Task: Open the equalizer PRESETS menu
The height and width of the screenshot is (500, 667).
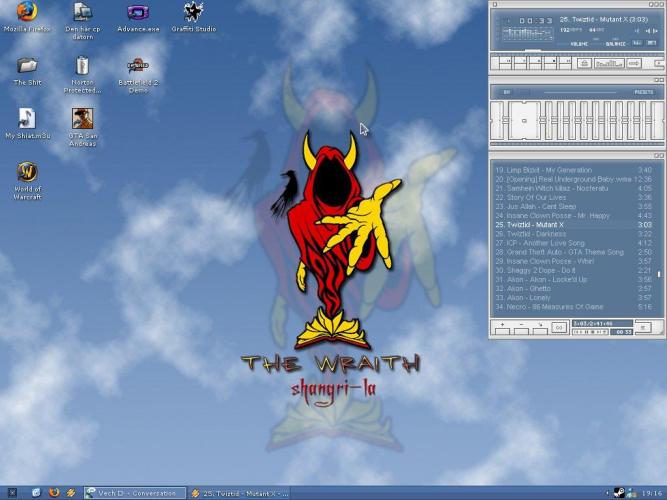Action: tap(643, 92)
